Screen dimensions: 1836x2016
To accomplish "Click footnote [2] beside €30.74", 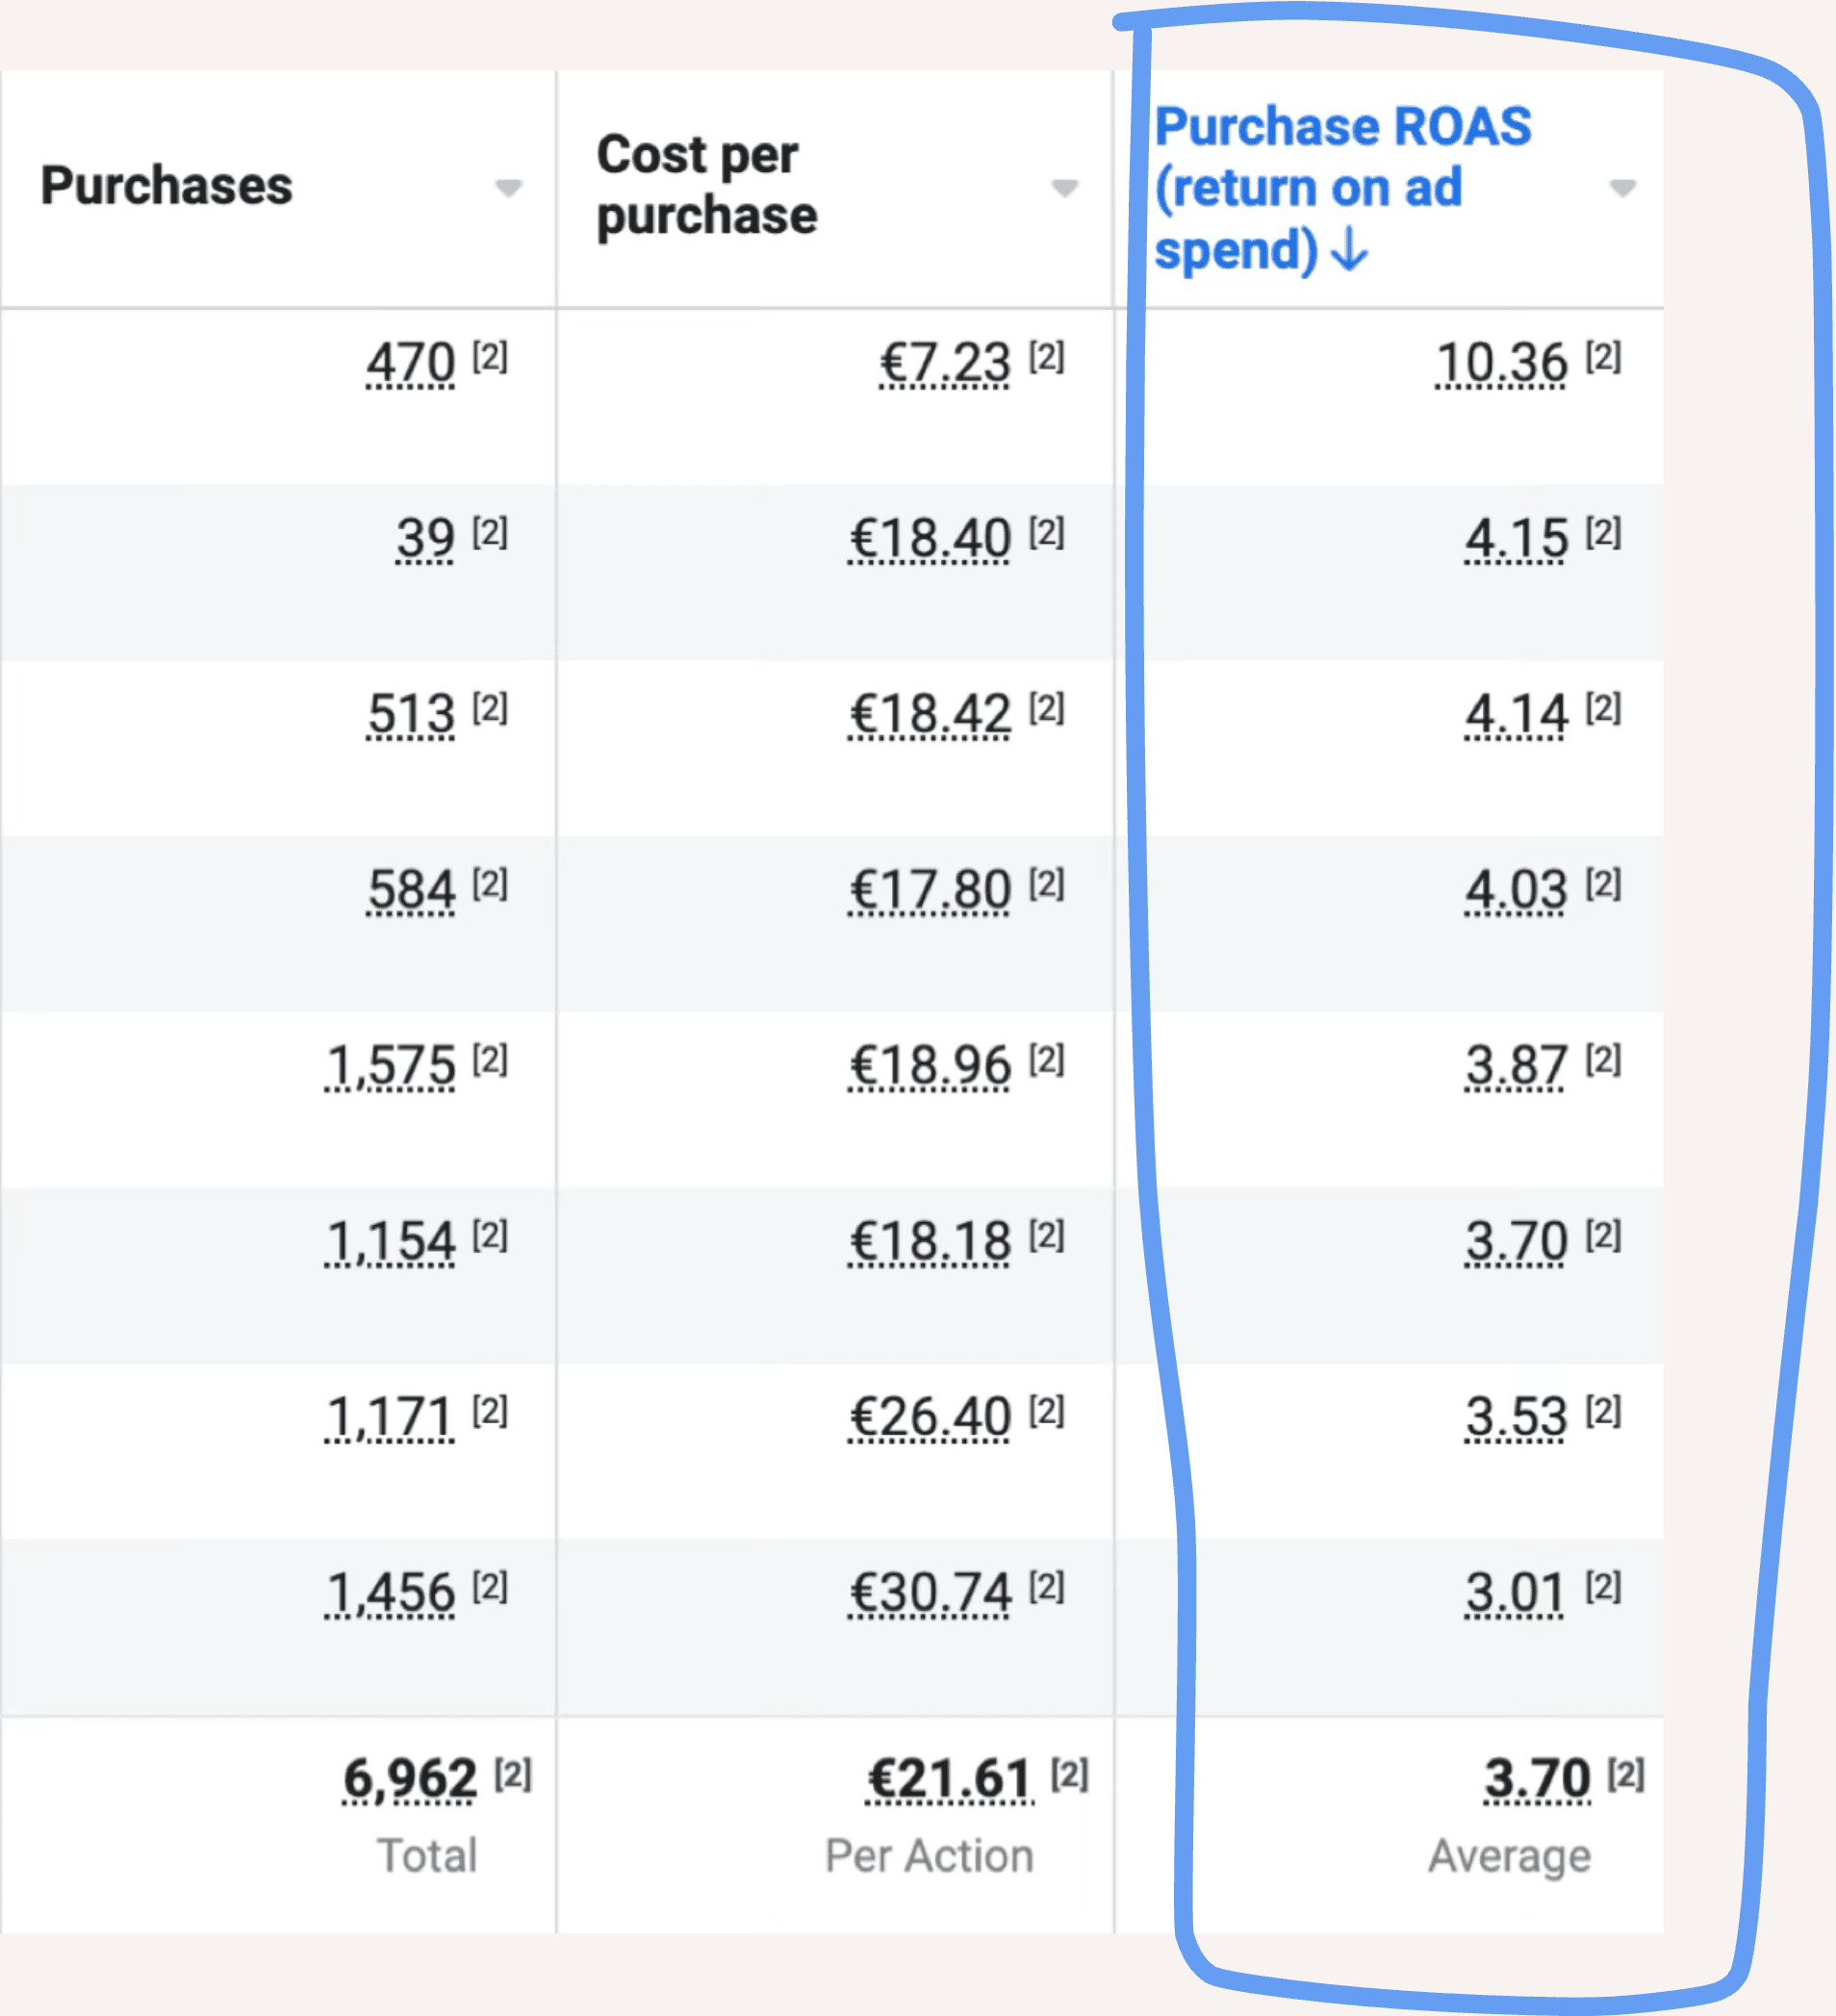I will tap(1047, 1586).
